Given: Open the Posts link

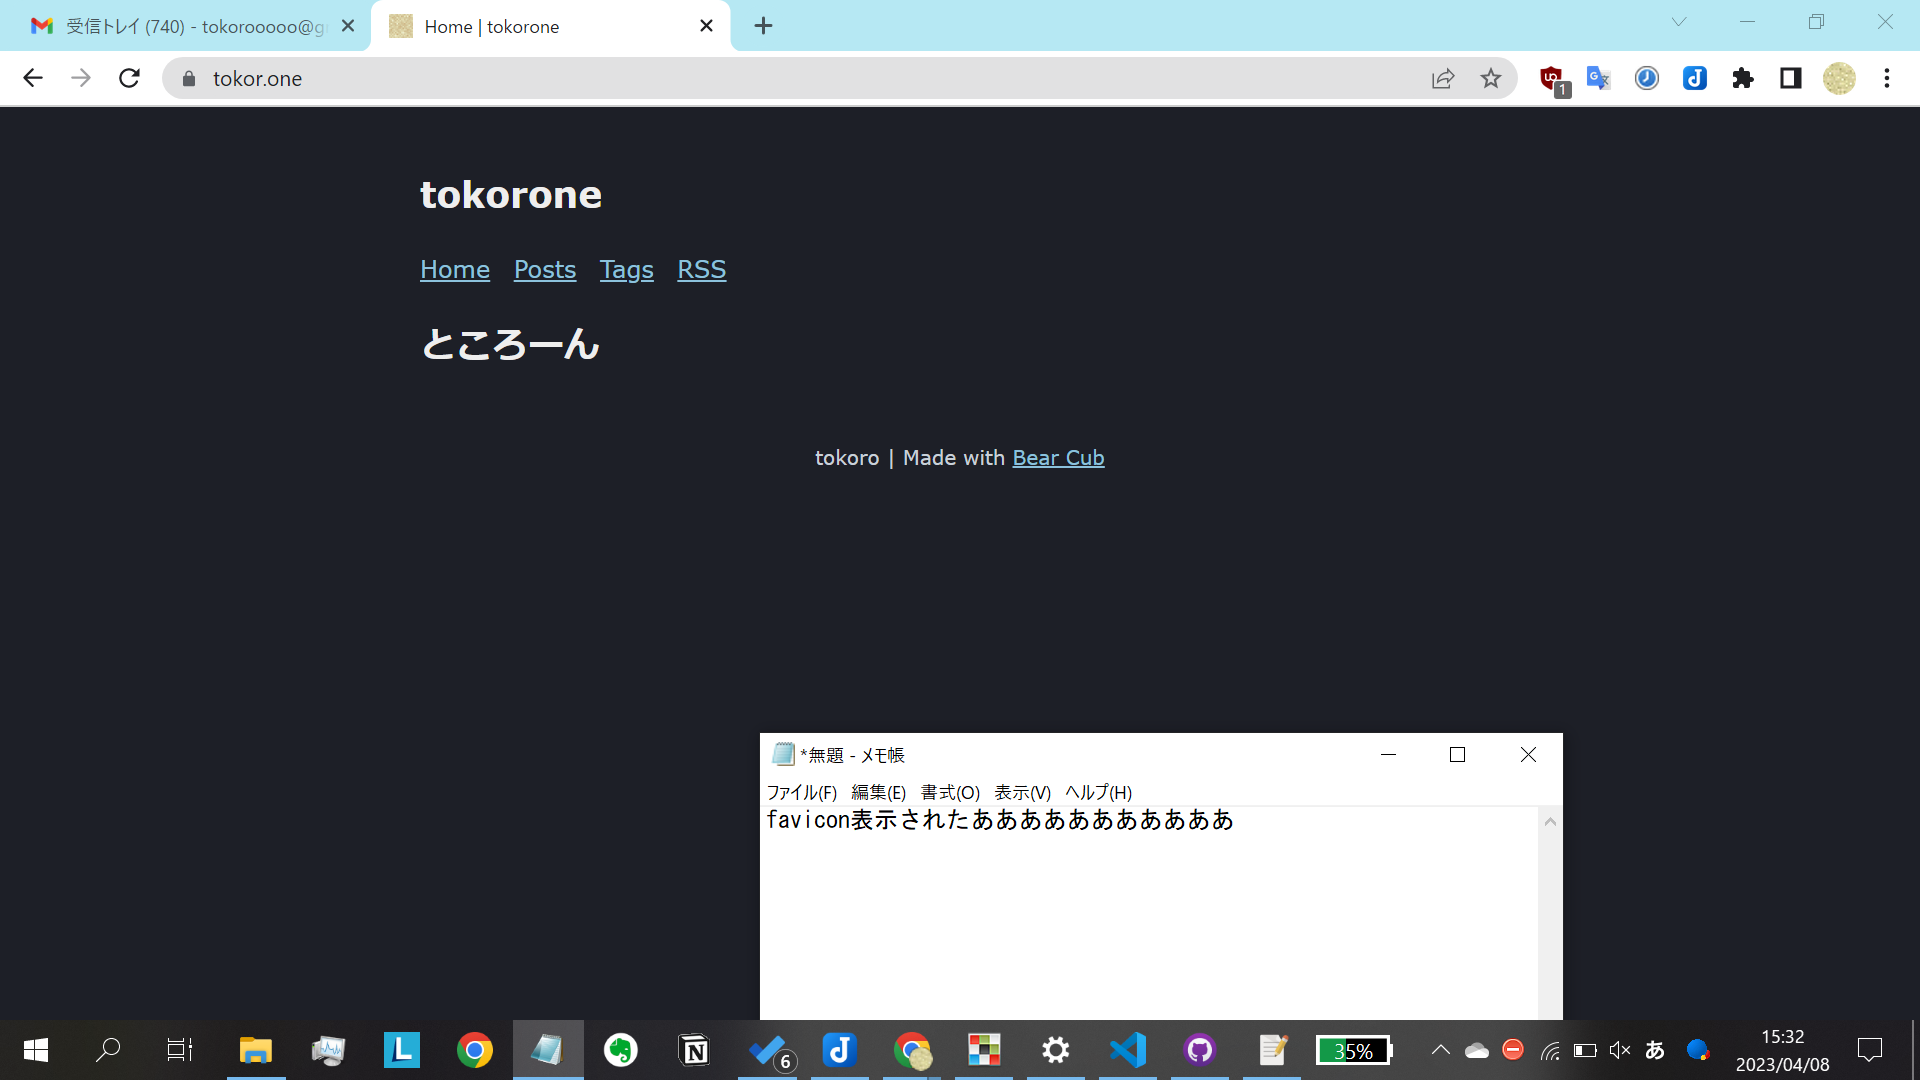Looking at the screenshot, I should click(x=545, y=269).
